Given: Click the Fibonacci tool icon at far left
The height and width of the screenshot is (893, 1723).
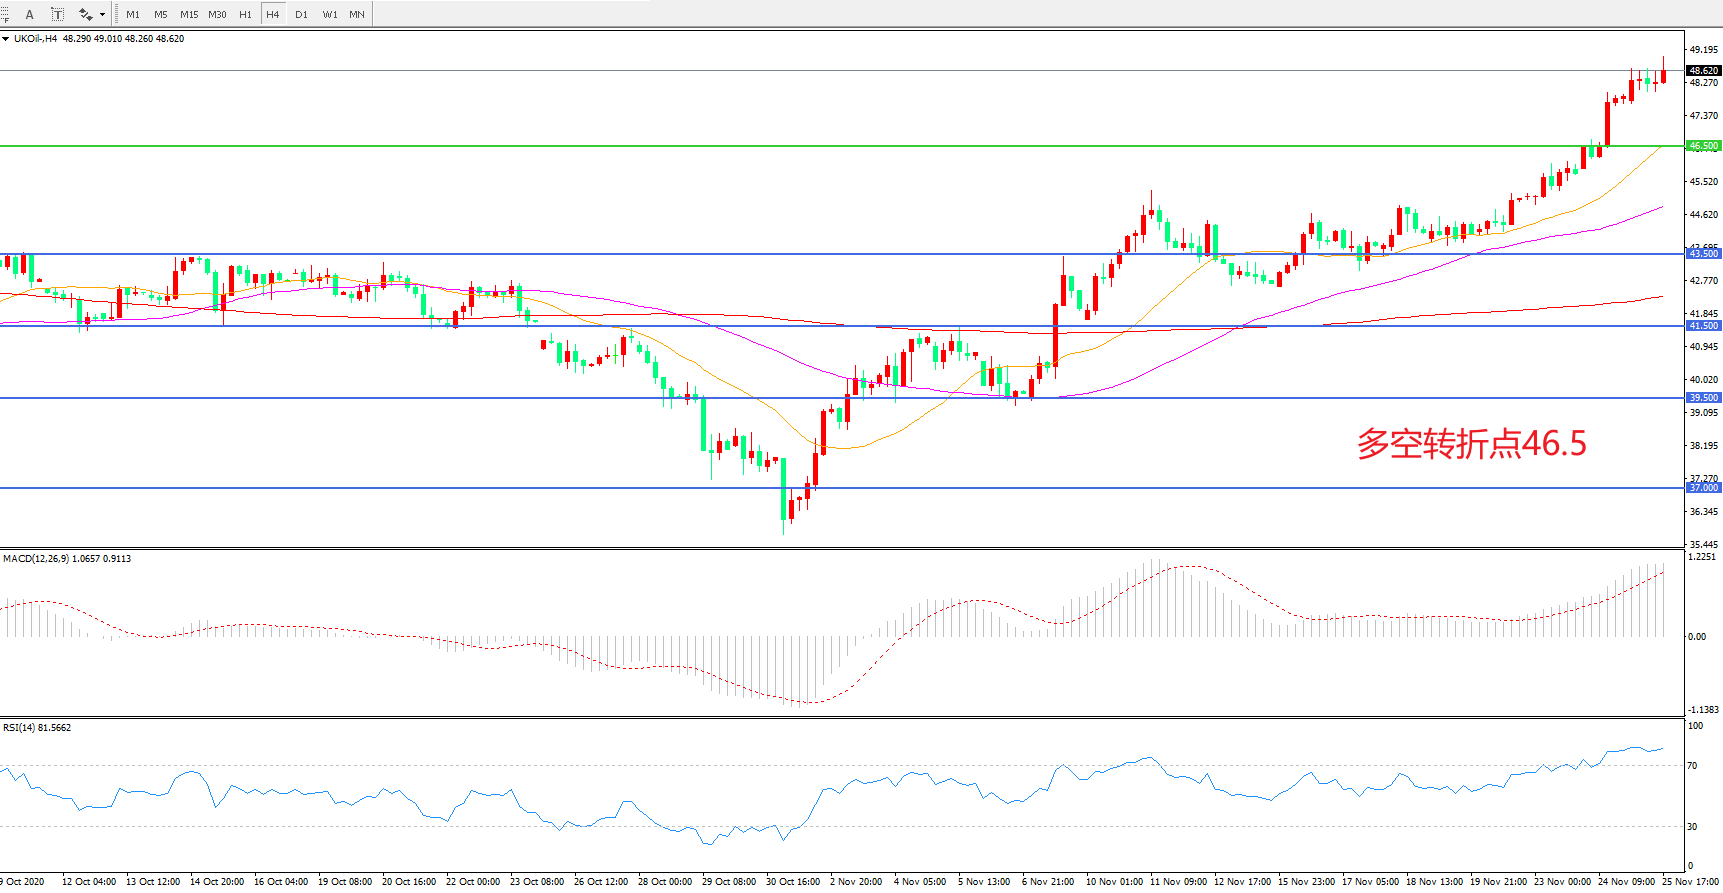Looking at the screenshot, I should pos(5,14).
